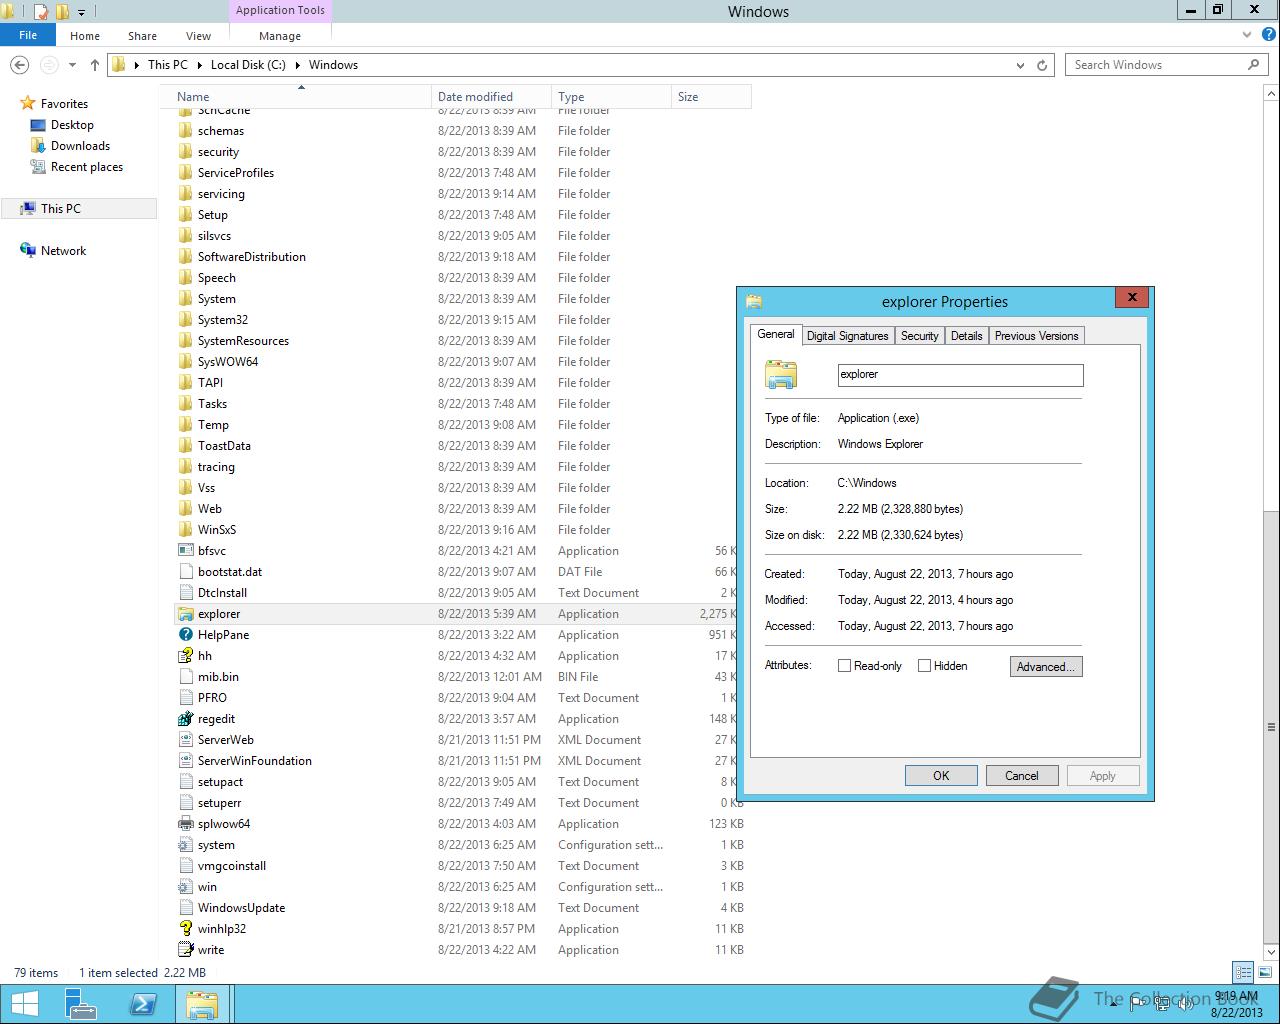Open Quick Access Toolbar customize dropdown
This screenshot has height=1024, width=1280.
click(x=82, y=12)
